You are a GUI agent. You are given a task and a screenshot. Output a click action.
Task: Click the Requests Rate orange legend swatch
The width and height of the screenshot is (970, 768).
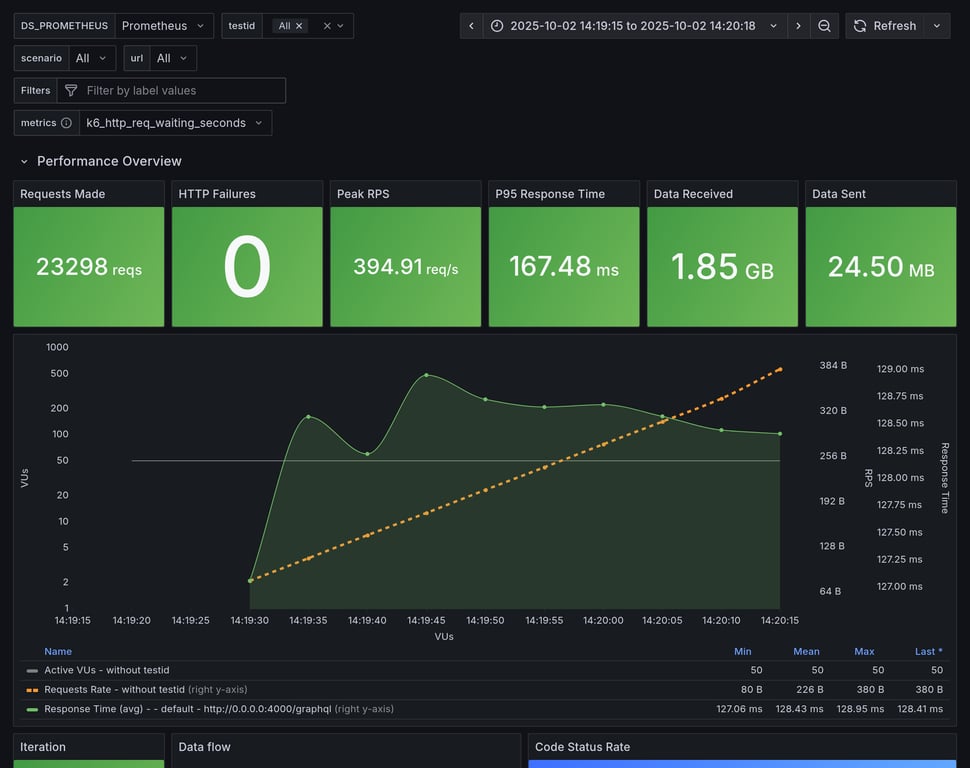[32, 690]
